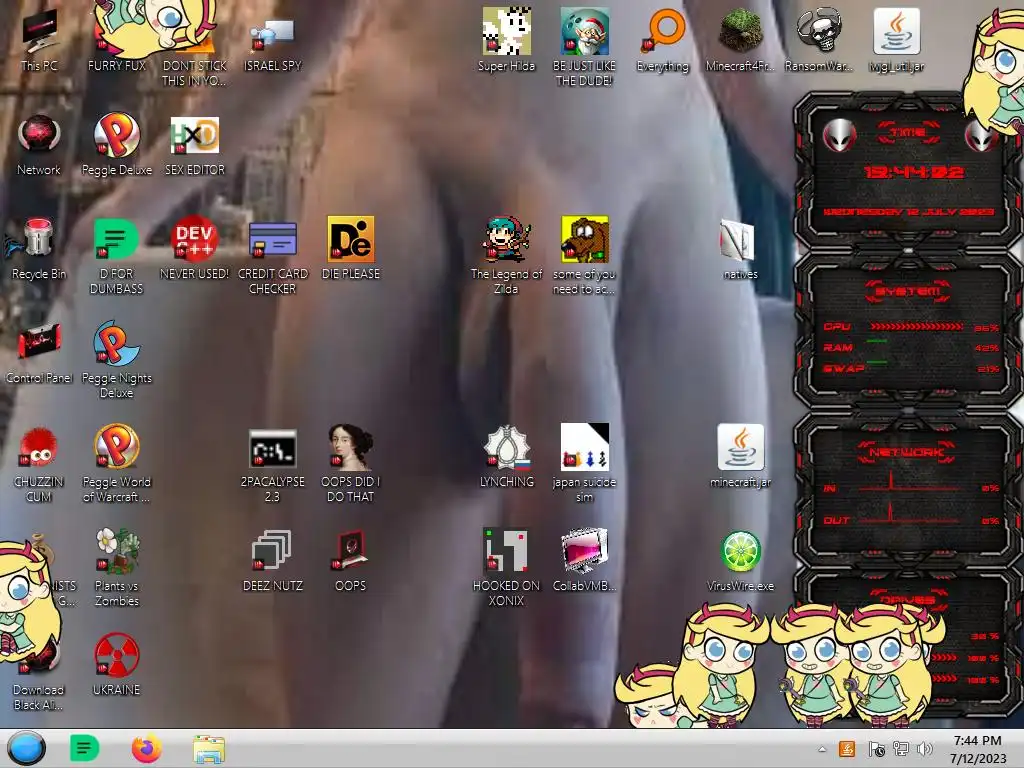This screenshot has height=768, width=1024.
Task: Open File Explorer from the taskbar
Action: click(x=209, y=749)
